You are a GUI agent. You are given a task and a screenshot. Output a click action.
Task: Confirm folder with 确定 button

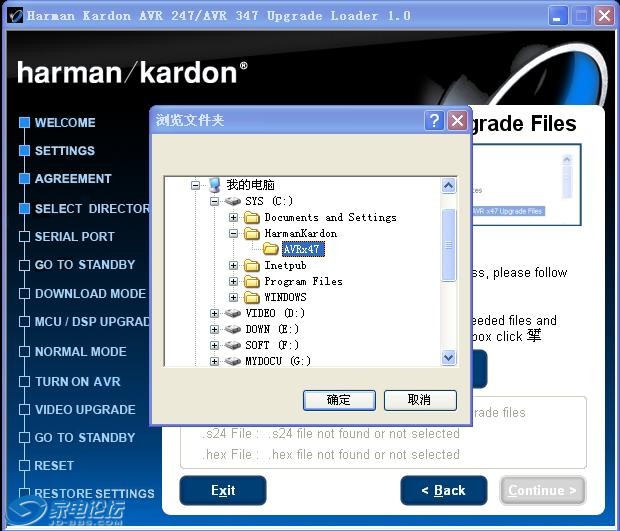(339, 400)
